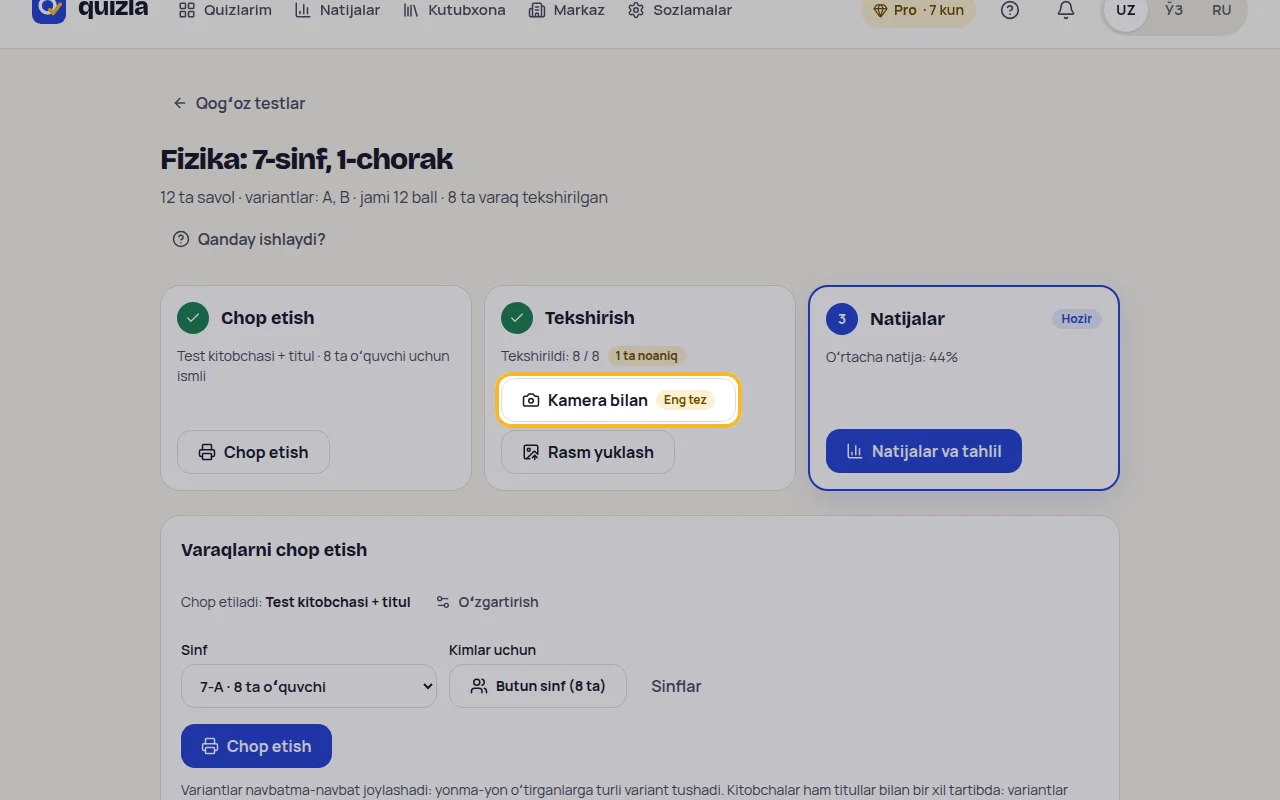Image resolution: width=1280 pixels, height=800 pixels.
Task: Go to Kutubxona in top navigation
Action: [454, 10]
